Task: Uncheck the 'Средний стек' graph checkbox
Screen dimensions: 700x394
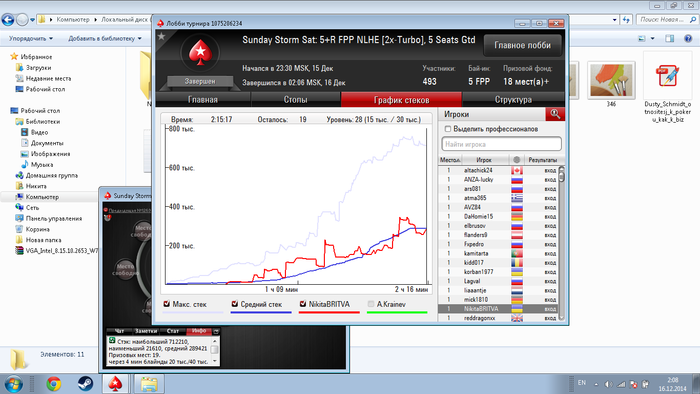Action: coord(234,304)
